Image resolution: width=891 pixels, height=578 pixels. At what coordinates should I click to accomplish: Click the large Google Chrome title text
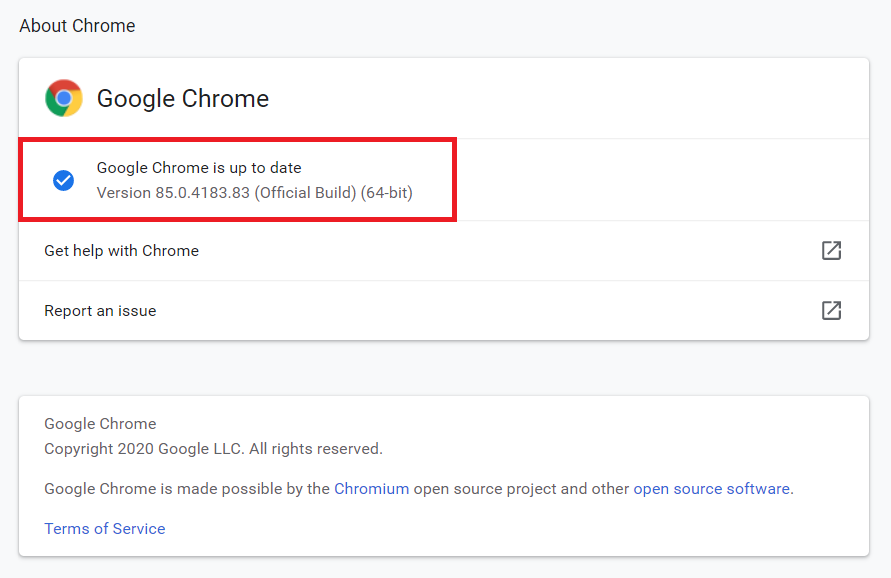[183, 99]
